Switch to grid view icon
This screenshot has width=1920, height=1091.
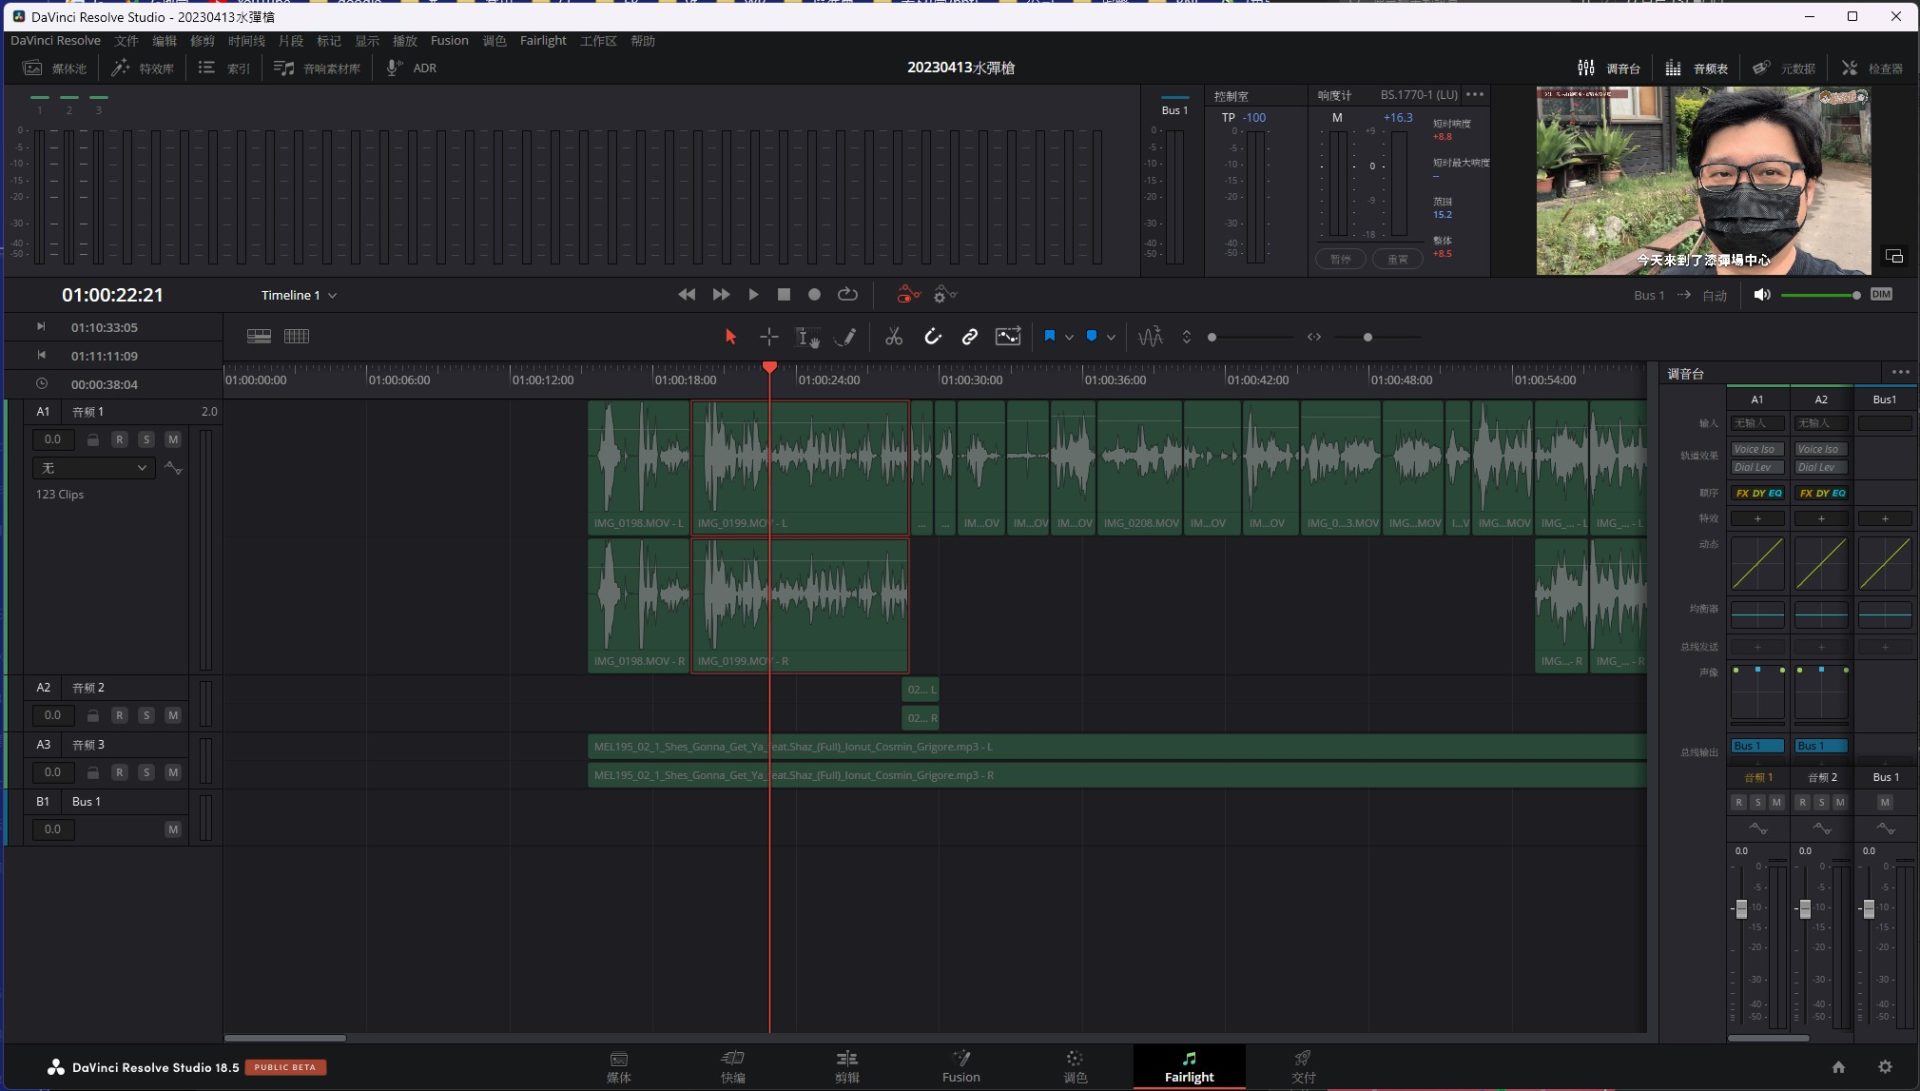coord(296,336)
